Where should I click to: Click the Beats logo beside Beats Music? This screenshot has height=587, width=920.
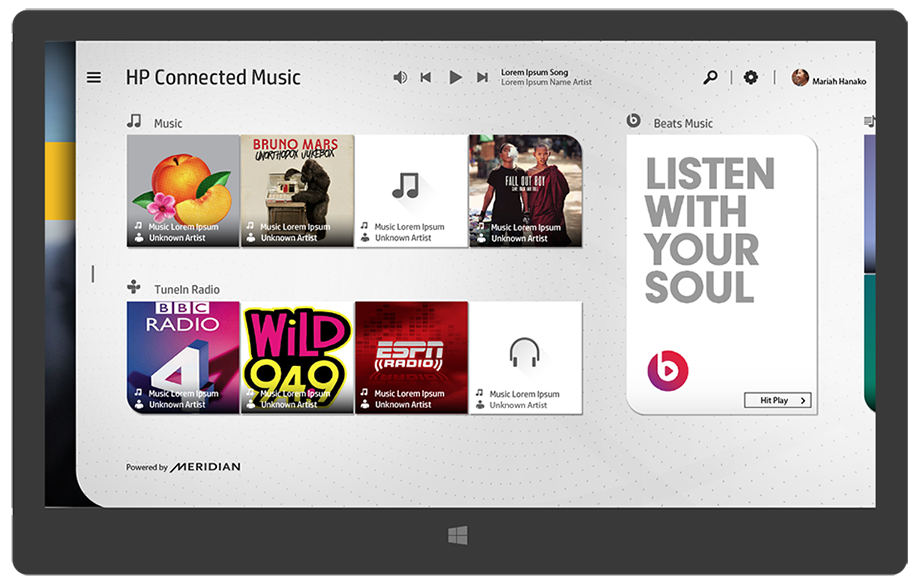pos(634,120)
